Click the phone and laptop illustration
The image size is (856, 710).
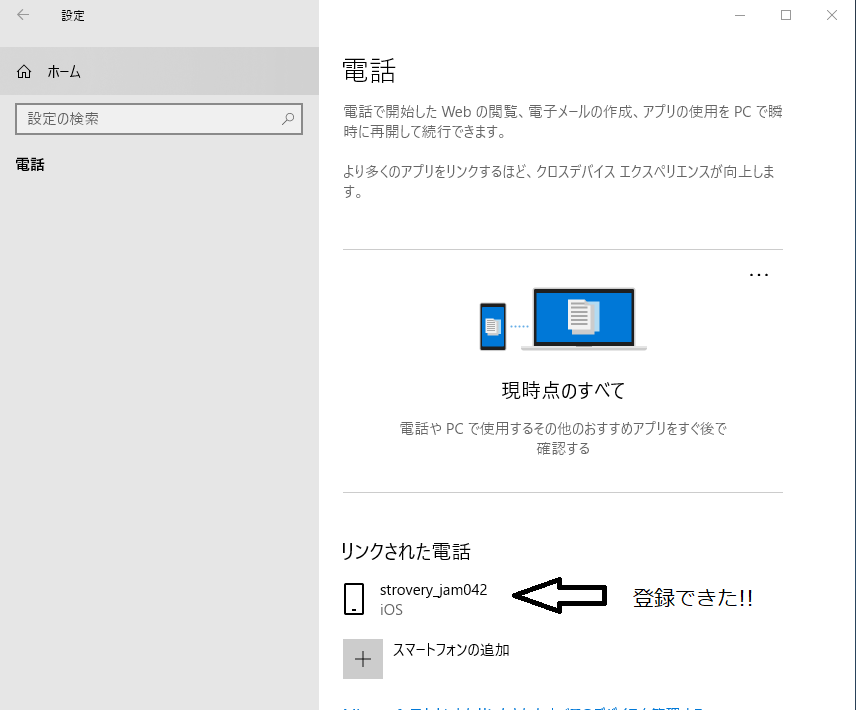pyautogui.click(x=563, y=319)
